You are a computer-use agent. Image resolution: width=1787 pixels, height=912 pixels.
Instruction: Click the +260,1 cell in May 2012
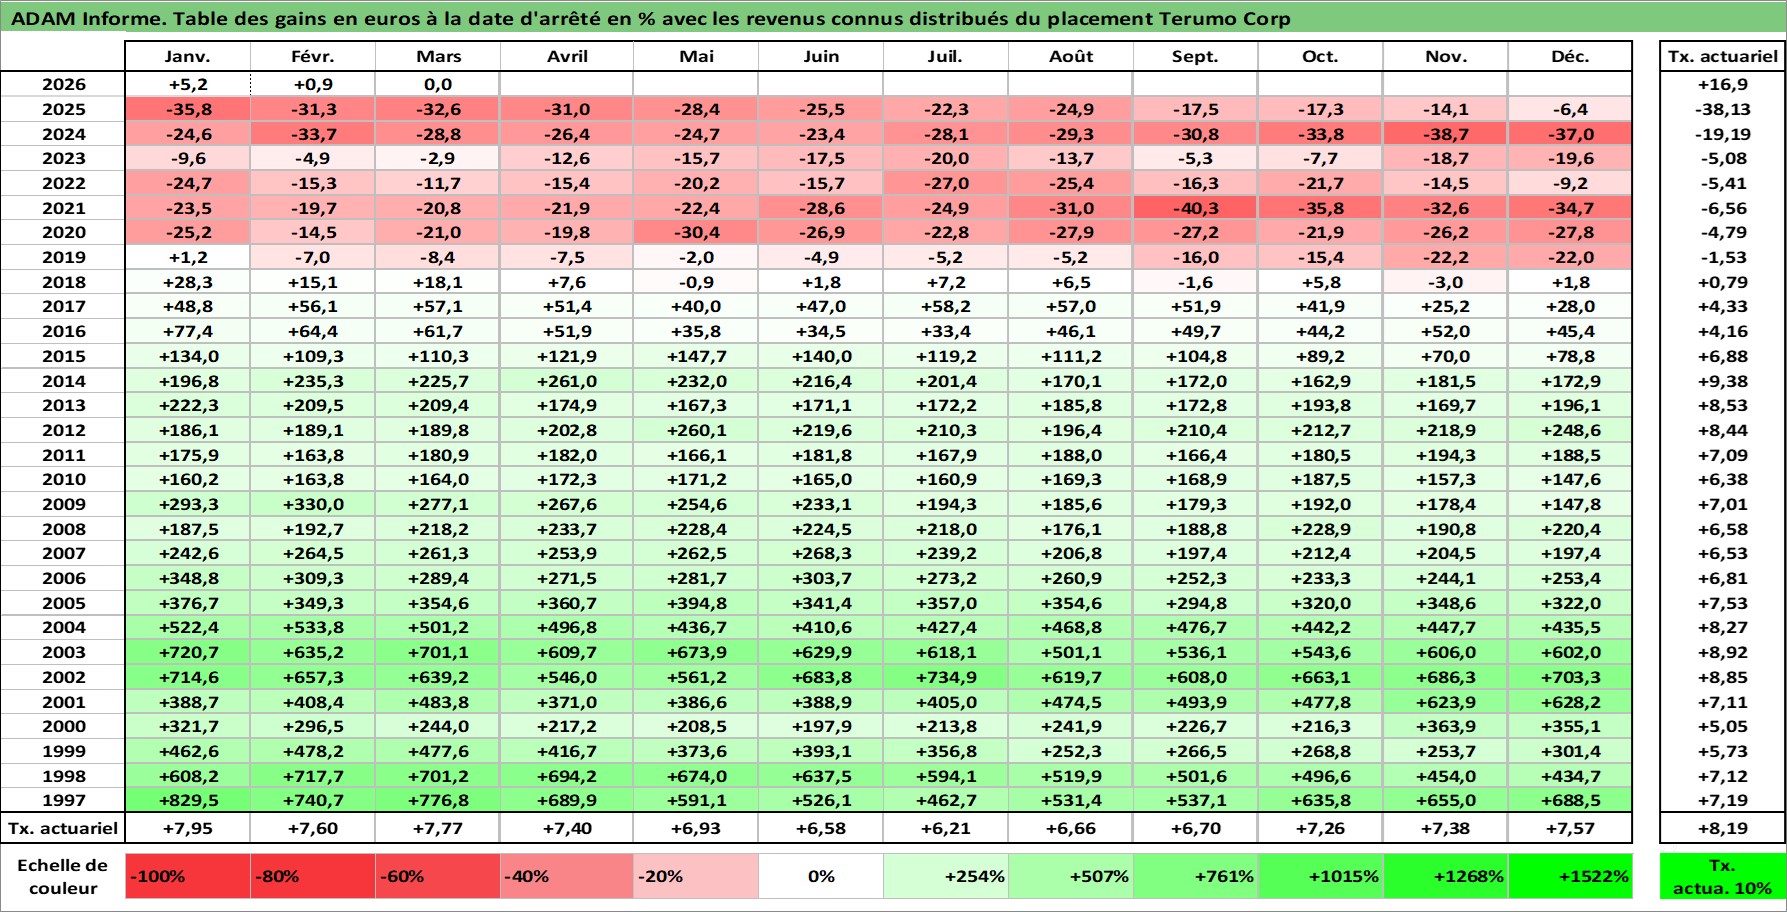[696, 430]
